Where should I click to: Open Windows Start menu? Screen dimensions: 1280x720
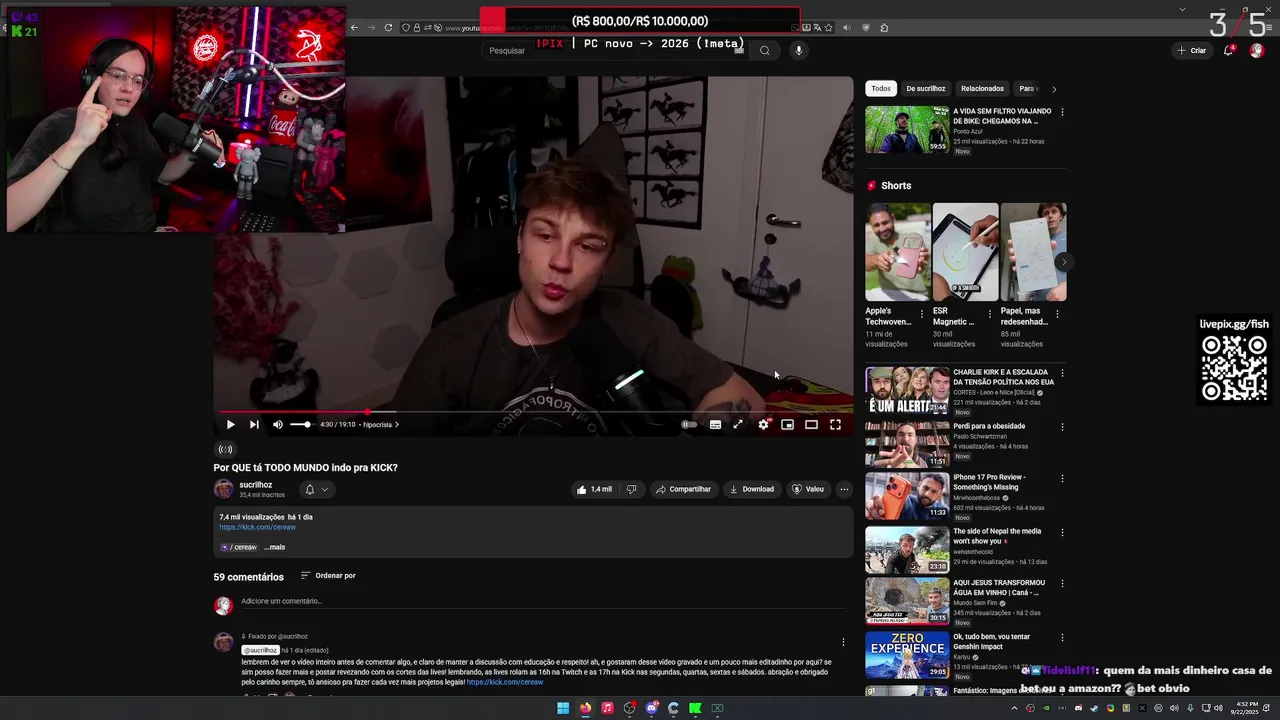pos(563,708)
